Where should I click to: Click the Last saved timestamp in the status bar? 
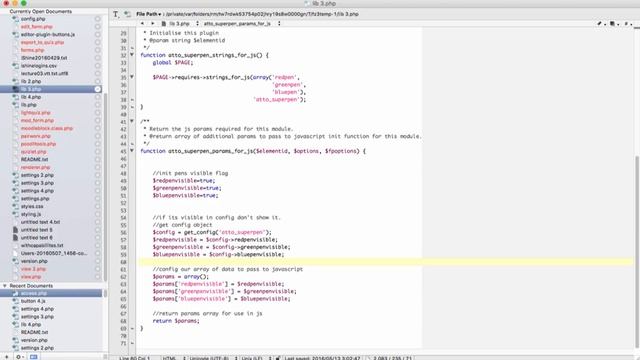[x=322, y=358]
